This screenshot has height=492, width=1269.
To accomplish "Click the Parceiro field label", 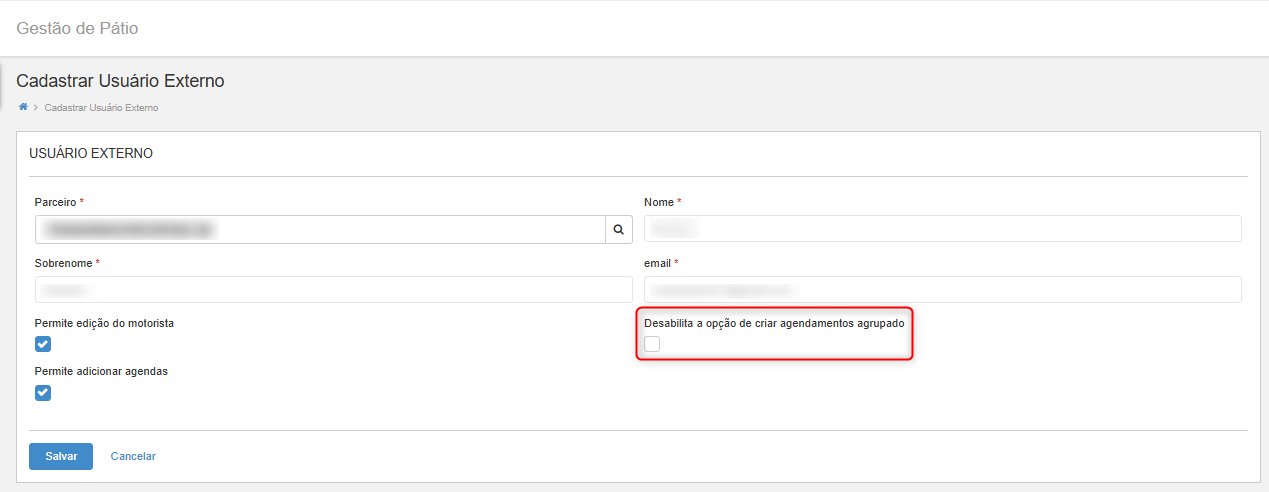I will pyautogui.click(x=55, y=202).
